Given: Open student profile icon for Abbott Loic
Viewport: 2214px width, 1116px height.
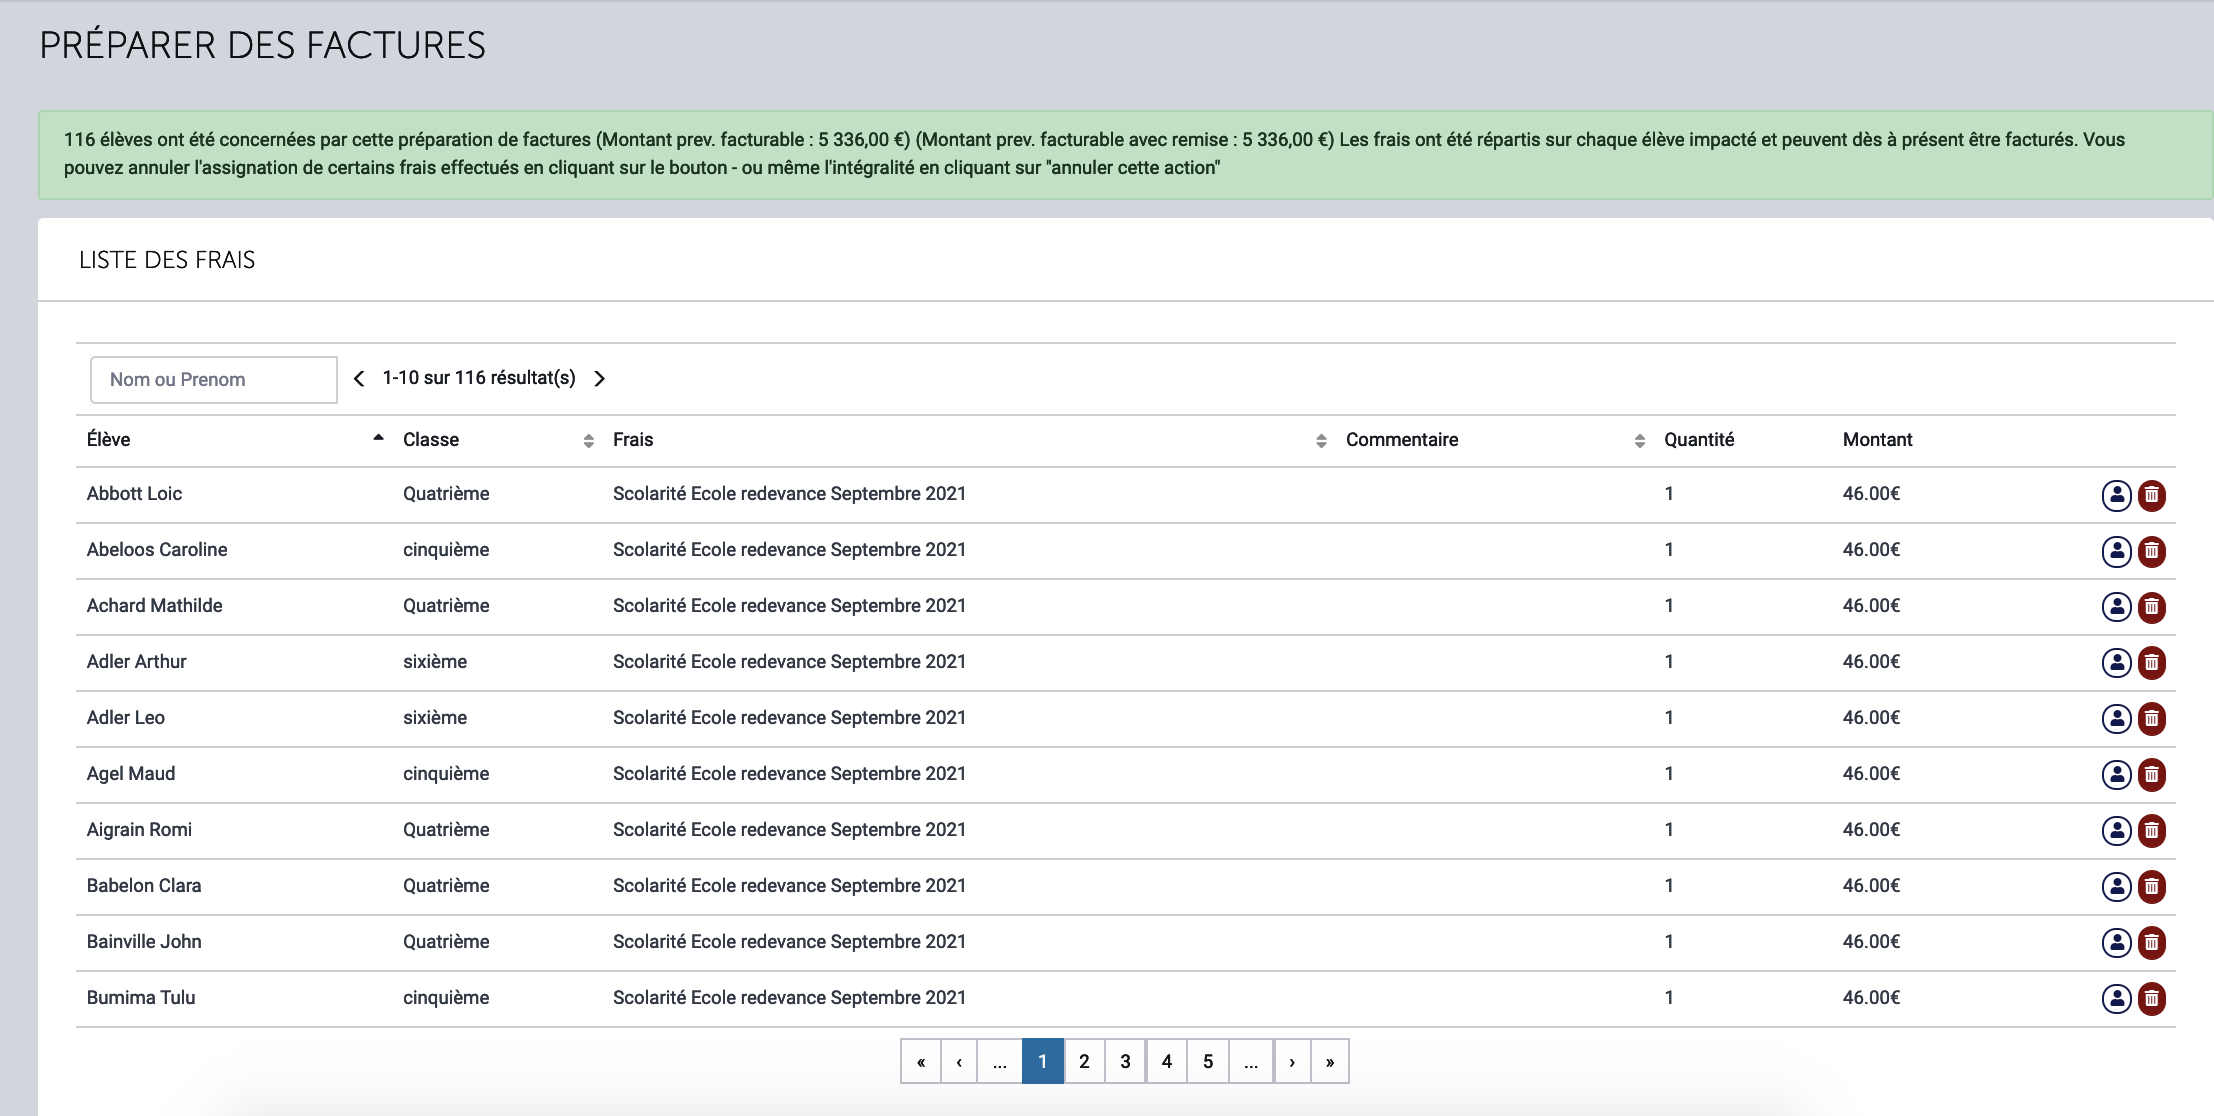Looking at the screenshot, I should click(x=2116, y=495).
